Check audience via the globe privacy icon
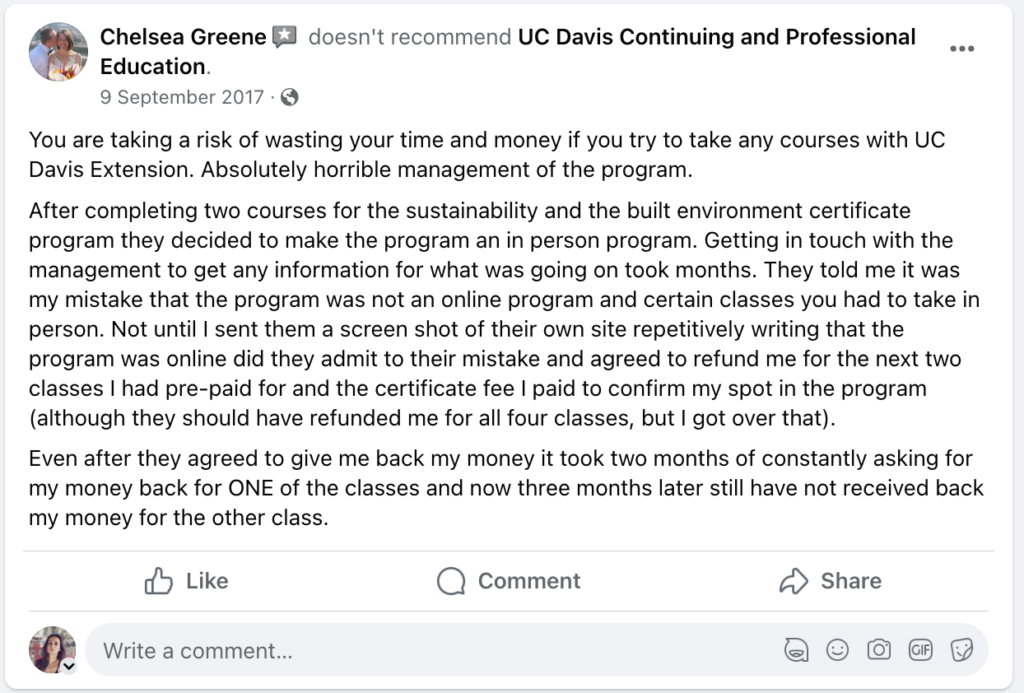This screenshot has height=693, width=1024. 289,97
